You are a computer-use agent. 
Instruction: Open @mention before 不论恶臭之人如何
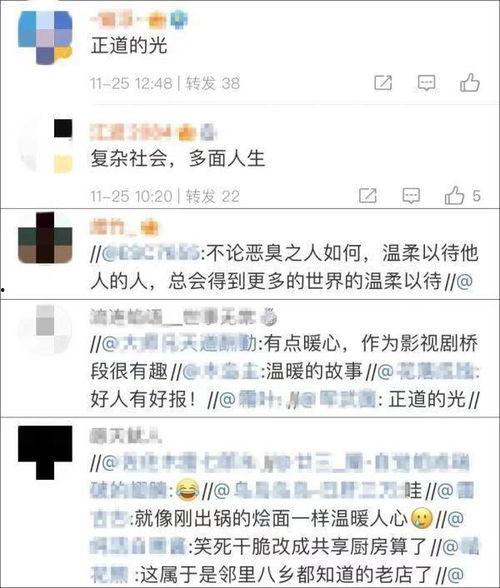point(151,253)
